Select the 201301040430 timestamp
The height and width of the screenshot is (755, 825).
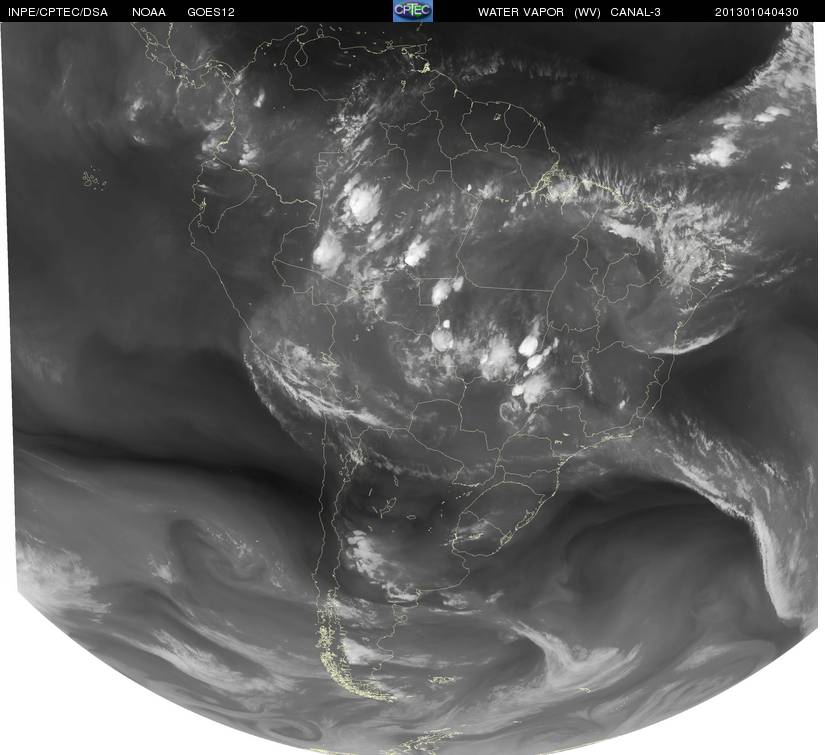click(x=757, y=12)
